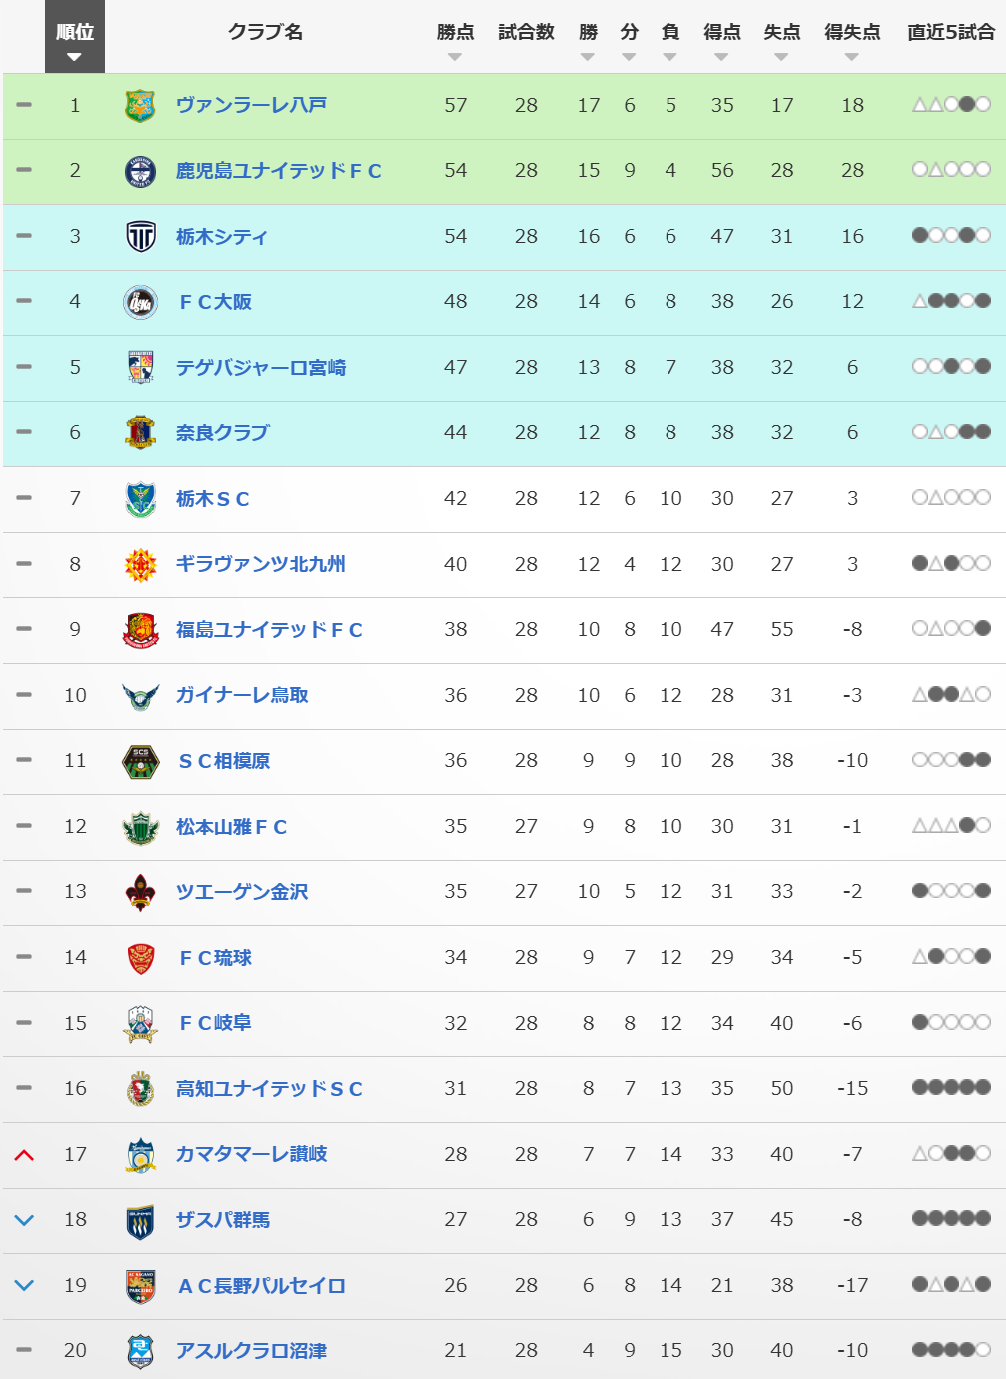1006x1379 pixels.
Task: Open the 奈良クラブ team link
Action: [222, 433]
